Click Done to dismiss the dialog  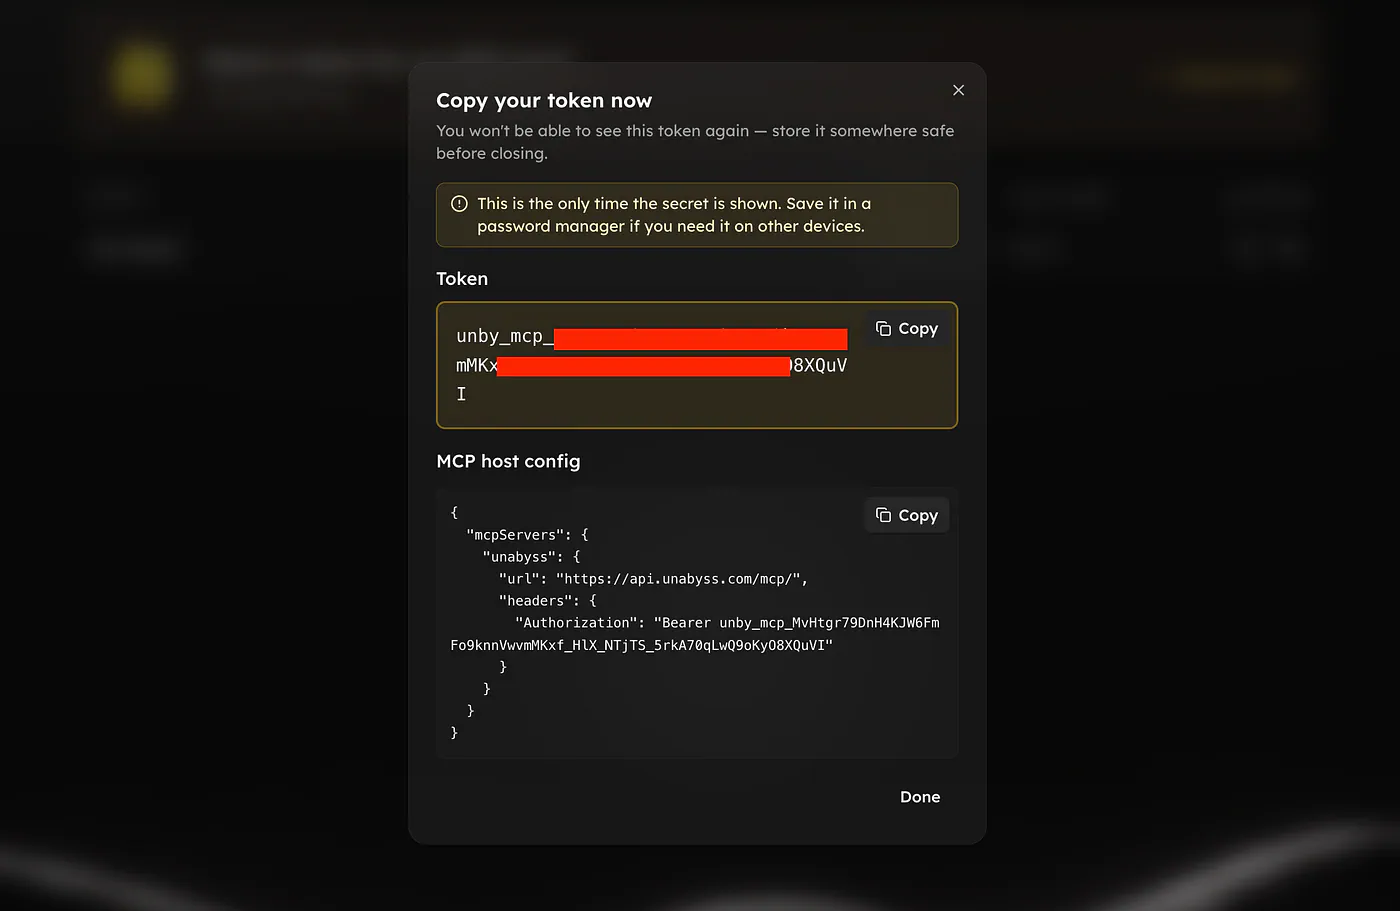920,797
